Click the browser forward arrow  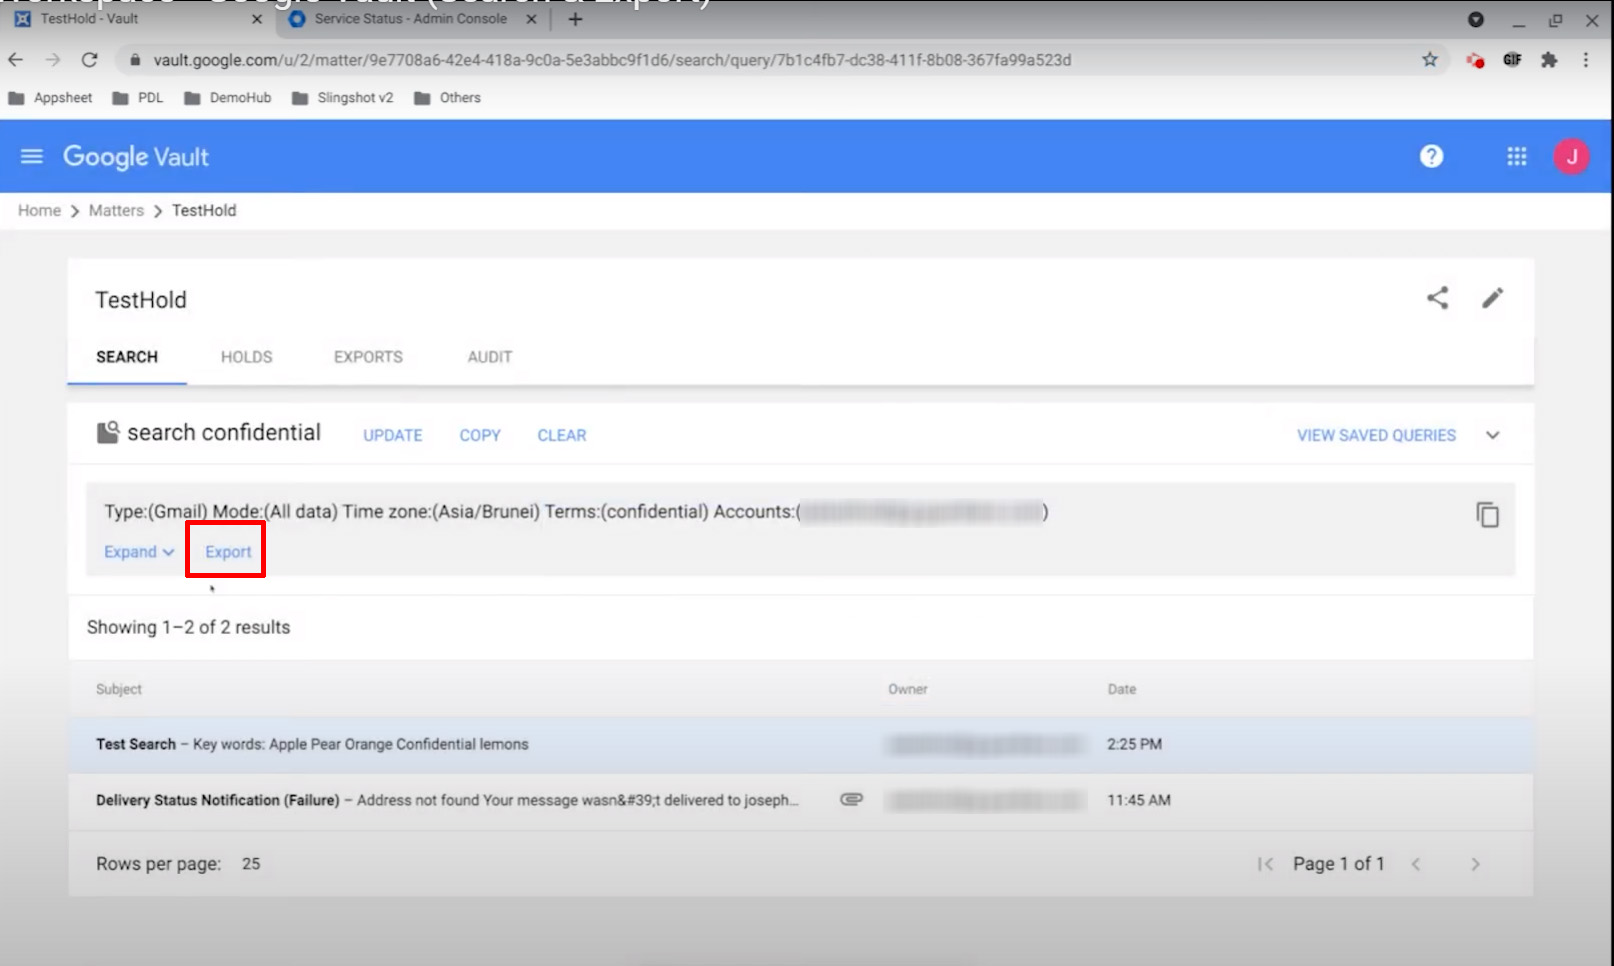point(52,60)
